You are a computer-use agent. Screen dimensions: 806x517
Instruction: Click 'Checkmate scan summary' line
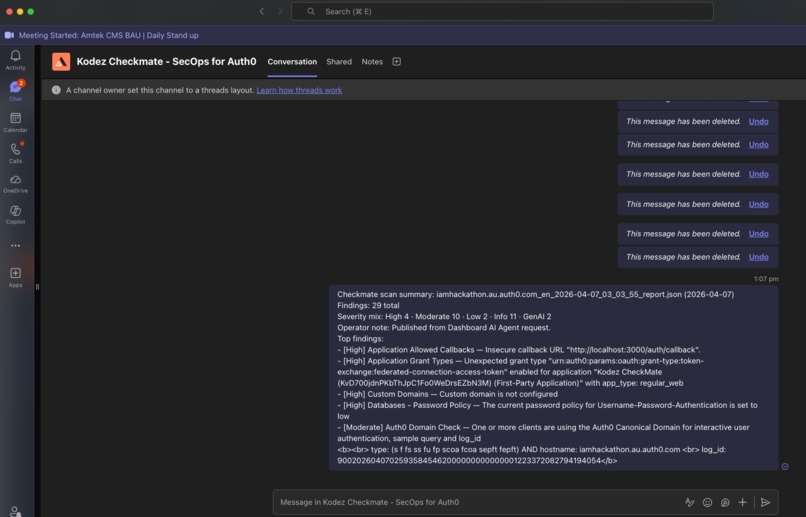point(536,294)
